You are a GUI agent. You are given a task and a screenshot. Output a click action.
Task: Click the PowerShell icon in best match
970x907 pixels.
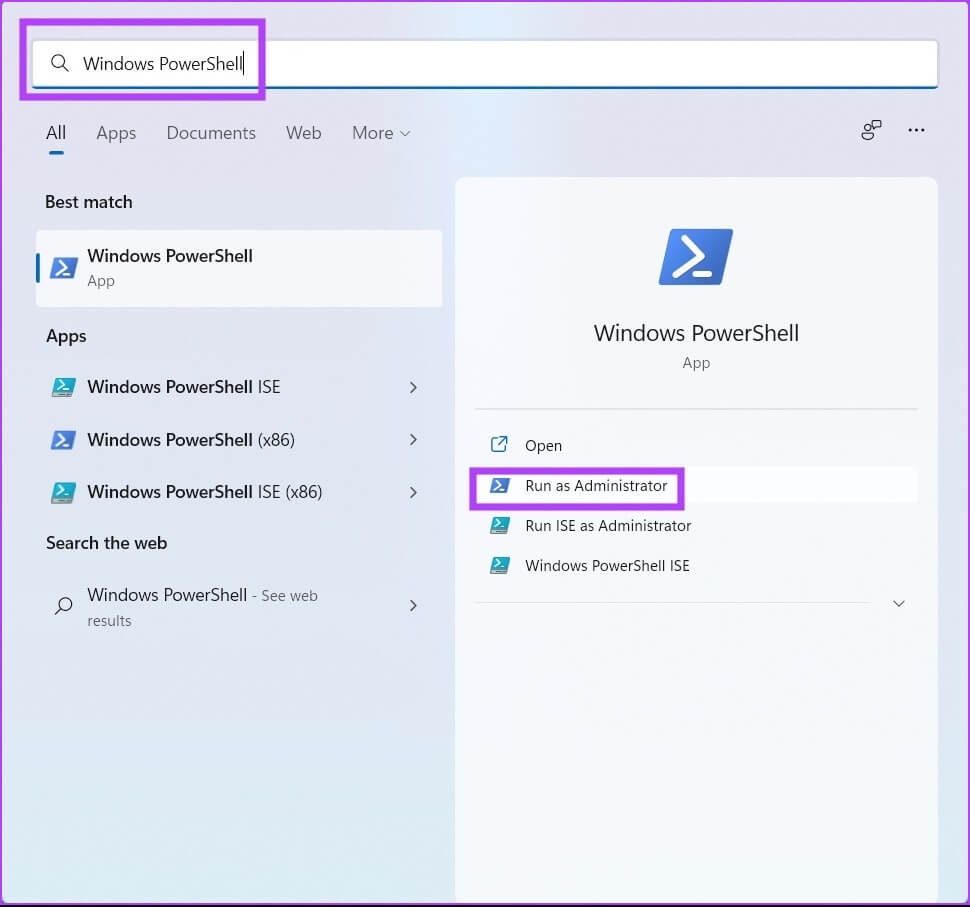click(64, 268)
